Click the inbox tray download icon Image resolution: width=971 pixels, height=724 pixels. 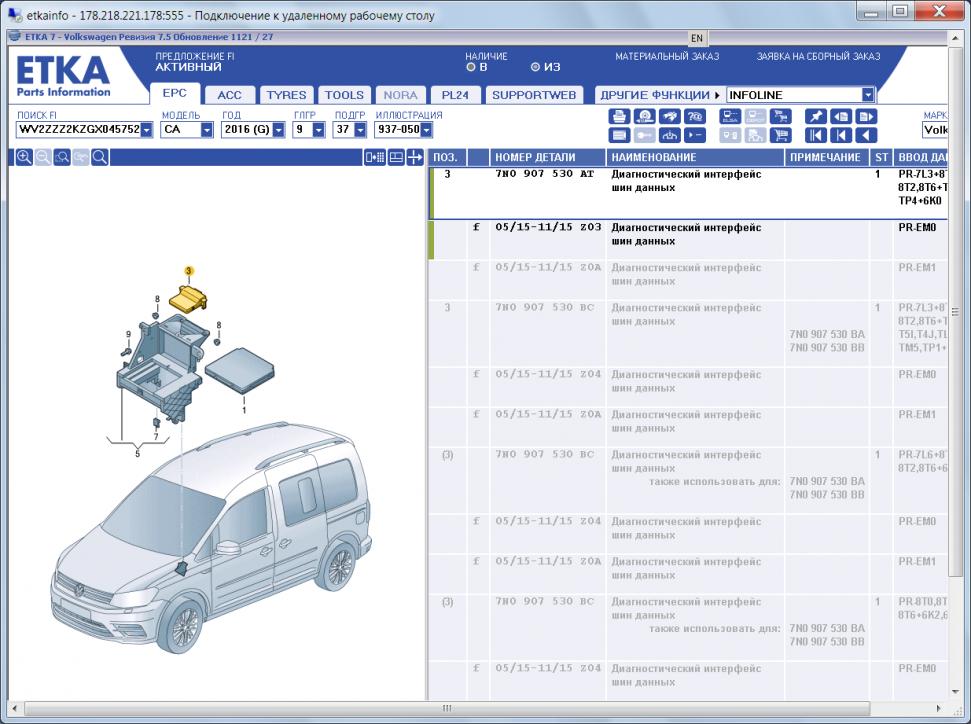(x=669, y=136)
